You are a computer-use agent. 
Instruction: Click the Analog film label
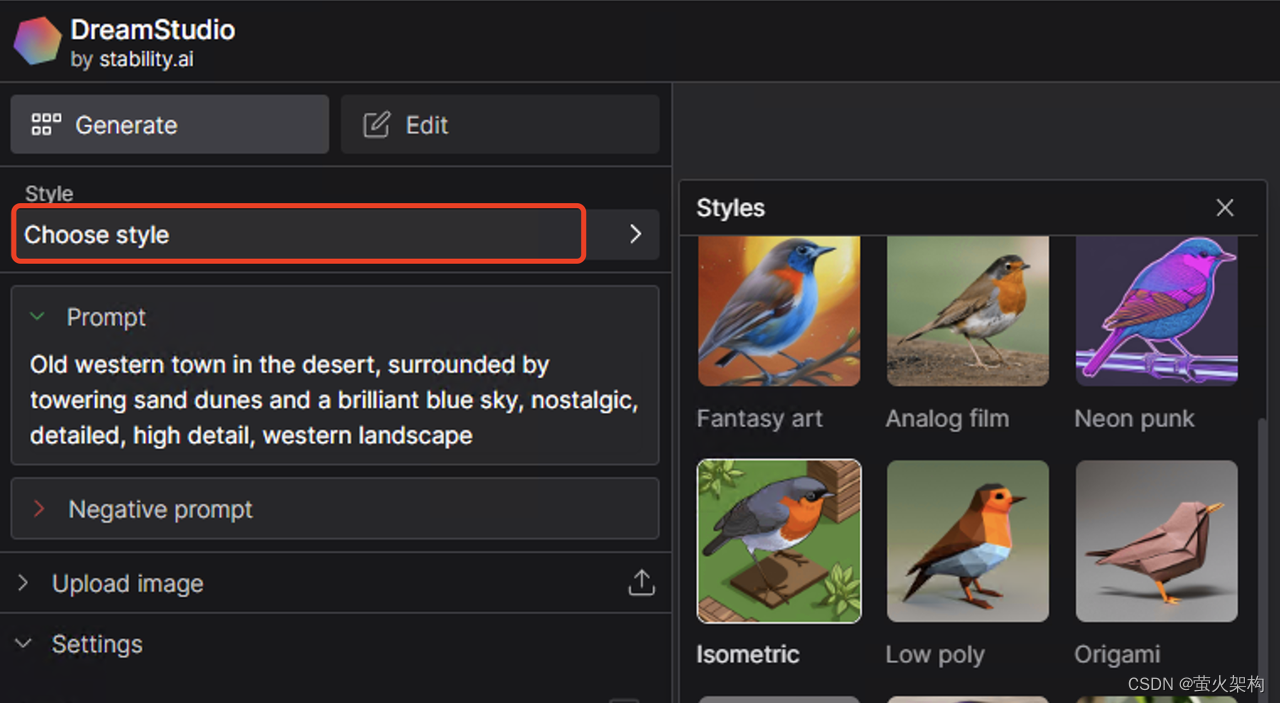point(947,419)
